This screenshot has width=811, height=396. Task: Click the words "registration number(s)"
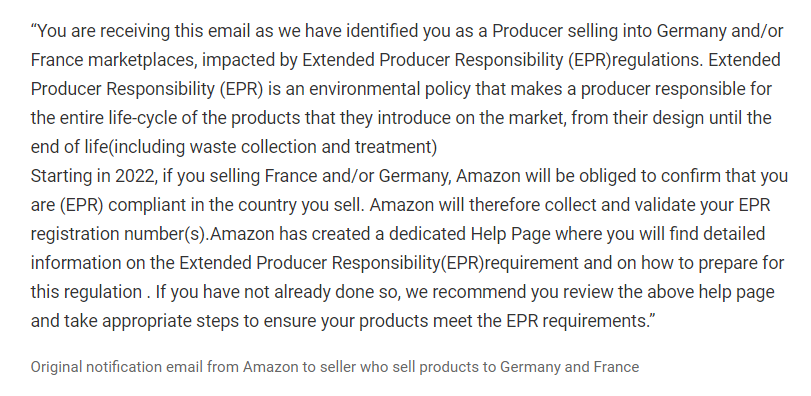point(119,234)
